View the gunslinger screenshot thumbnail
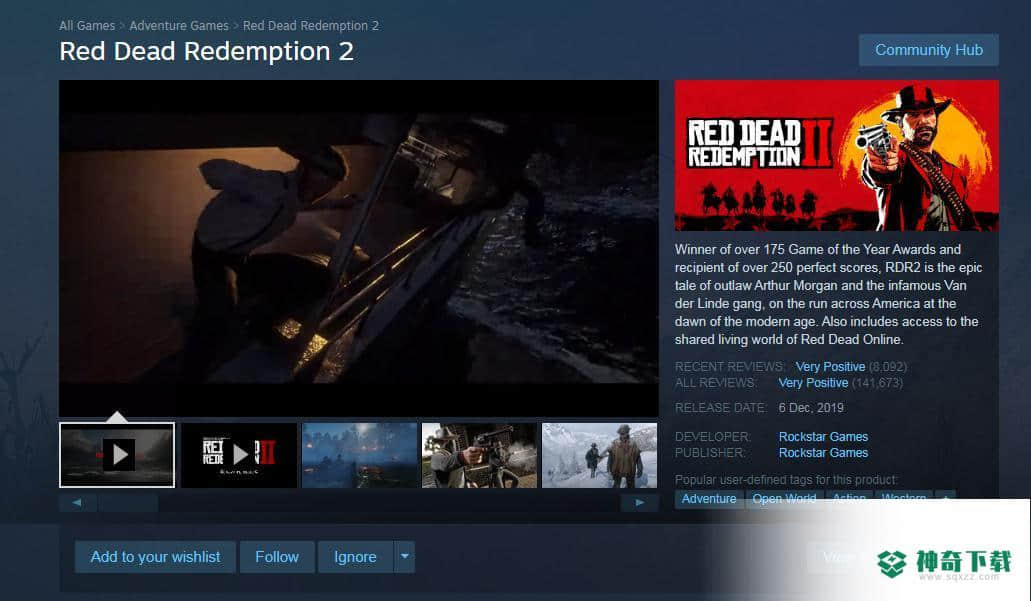 pyautogui.click(x=479, y=455)
